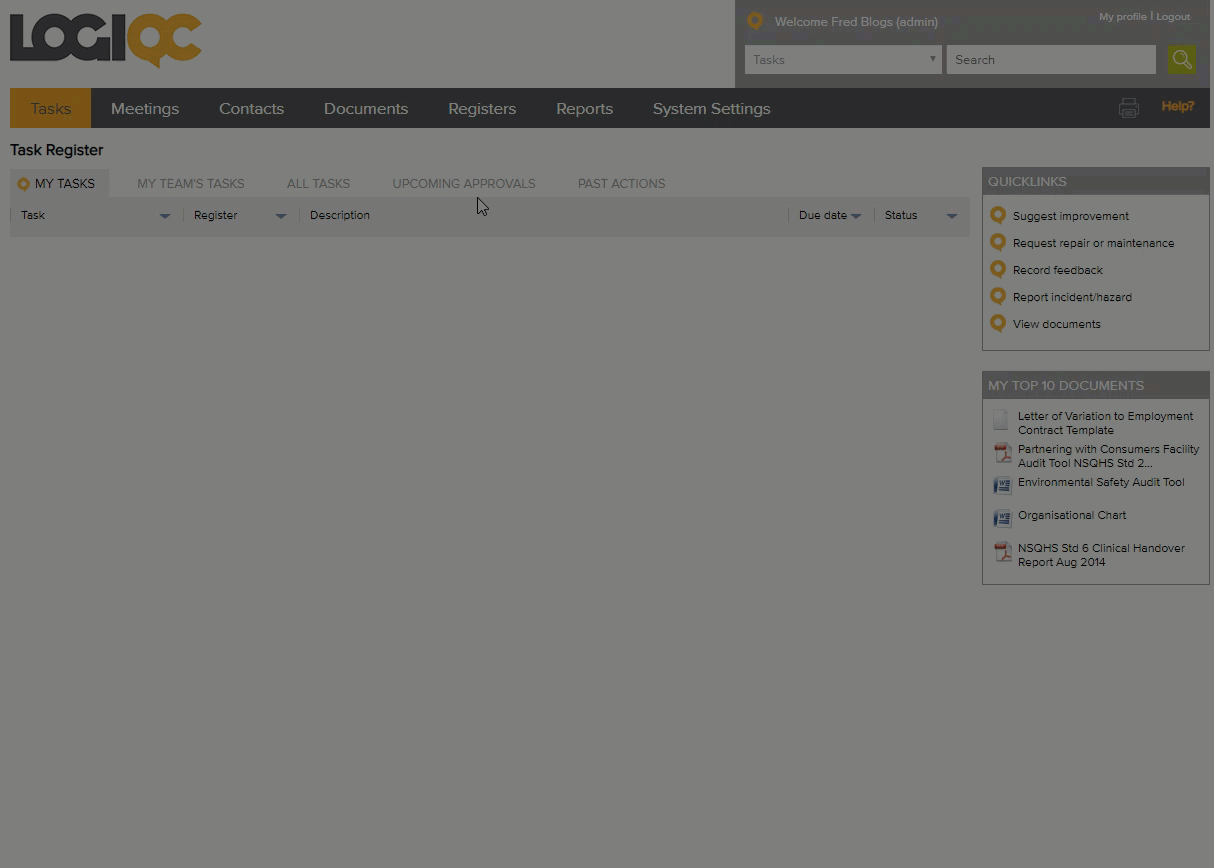Open the Tasks search category dropdown
Image resolution: width=1214 pixels, height=868 pixels.
point(842,60)
